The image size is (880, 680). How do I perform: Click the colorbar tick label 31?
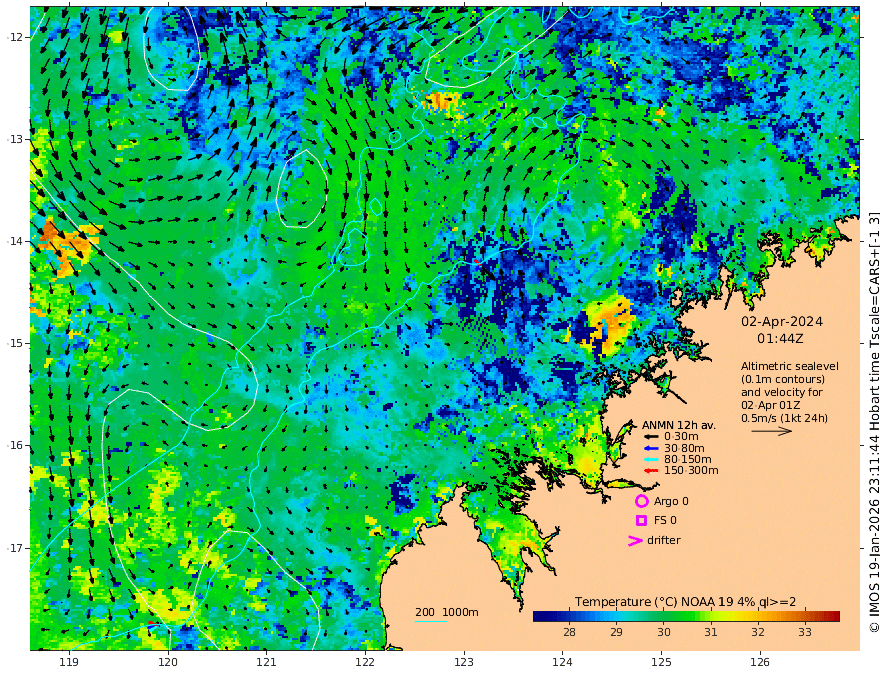711,632
